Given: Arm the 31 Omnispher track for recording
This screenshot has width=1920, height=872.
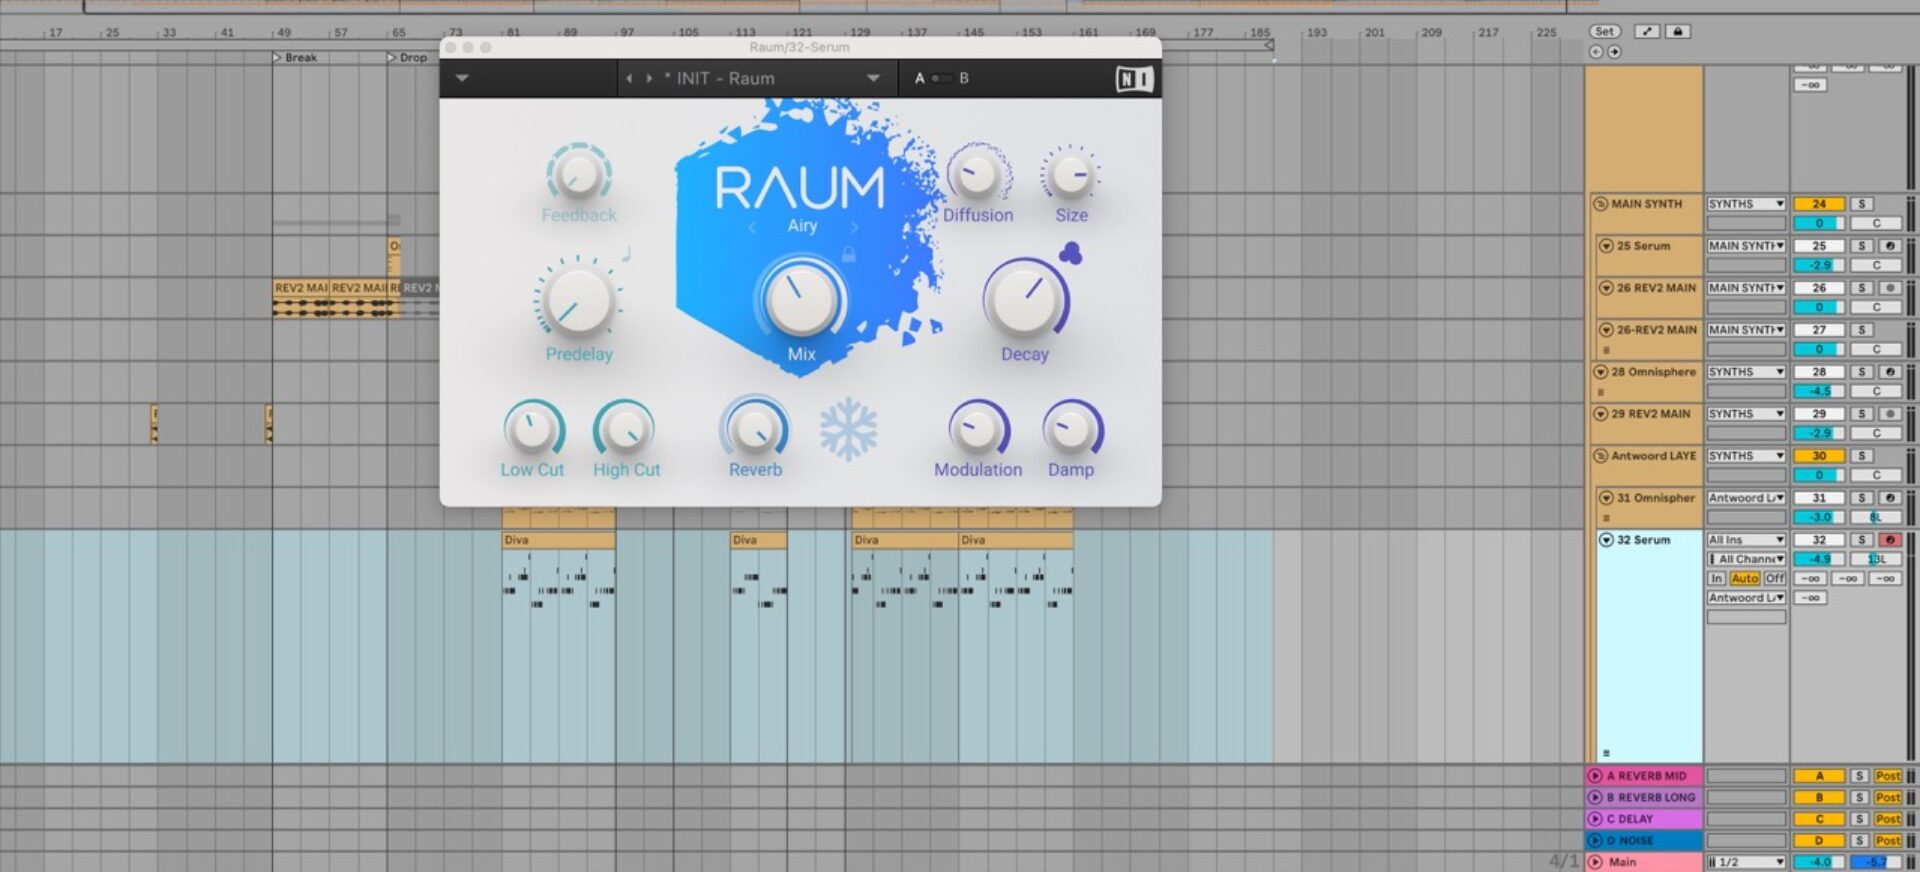Looking at the screenshot, I should [x=1889, y=497].
